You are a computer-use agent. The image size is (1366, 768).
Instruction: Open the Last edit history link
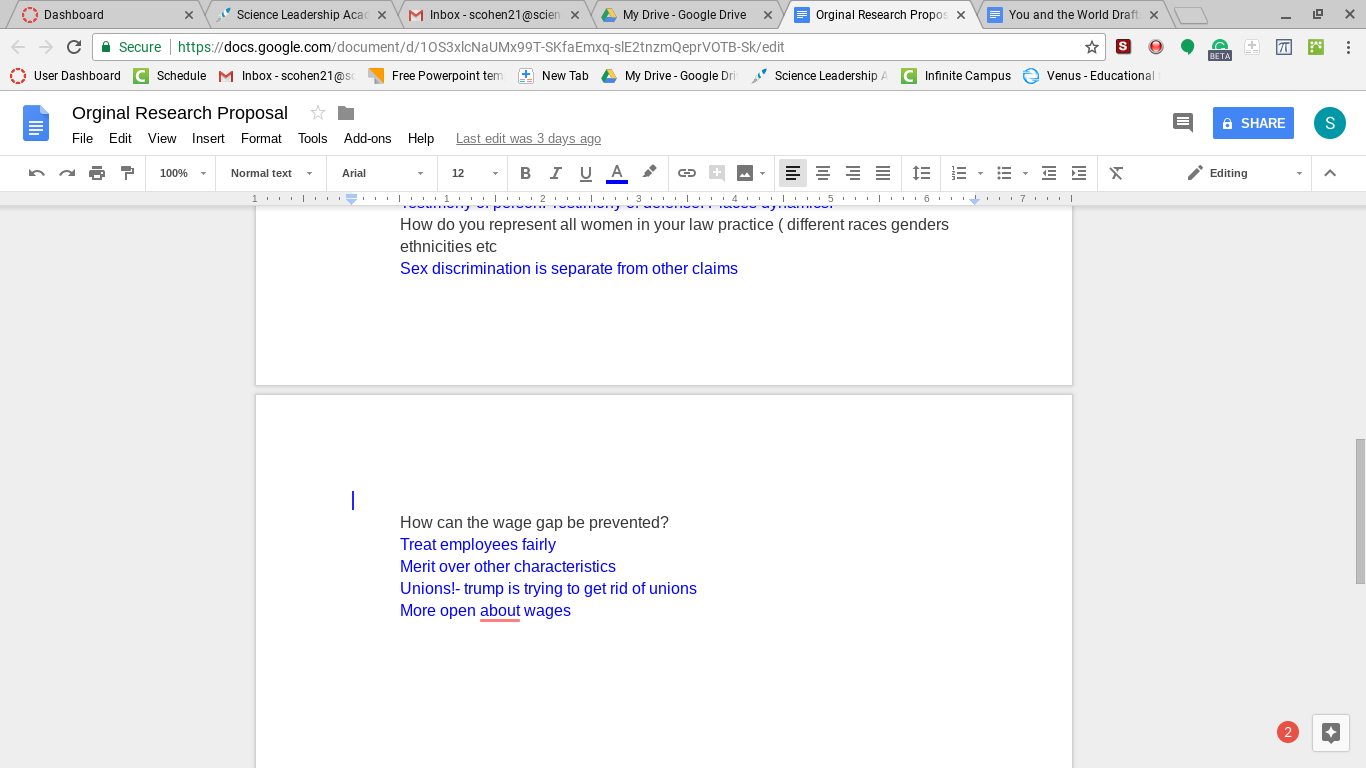[528, 139]
